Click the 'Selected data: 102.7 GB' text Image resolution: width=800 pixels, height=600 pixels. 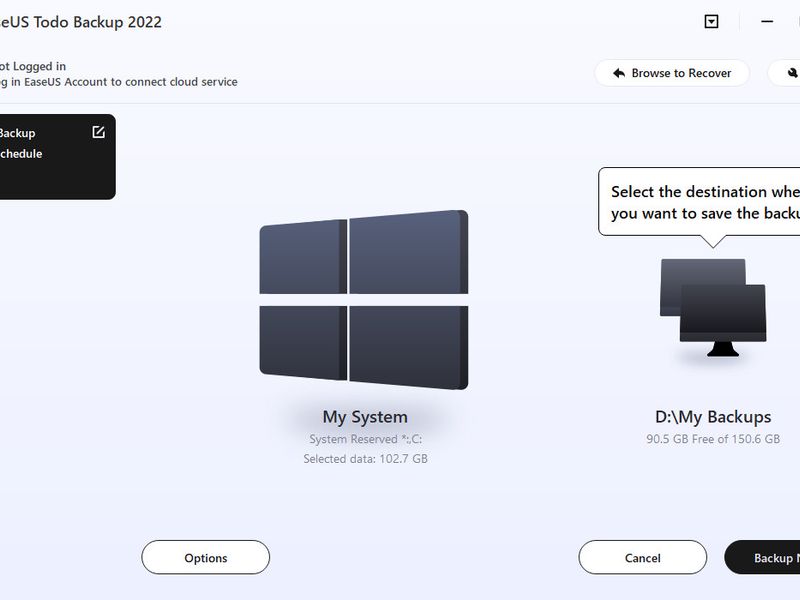pos(365,459)
